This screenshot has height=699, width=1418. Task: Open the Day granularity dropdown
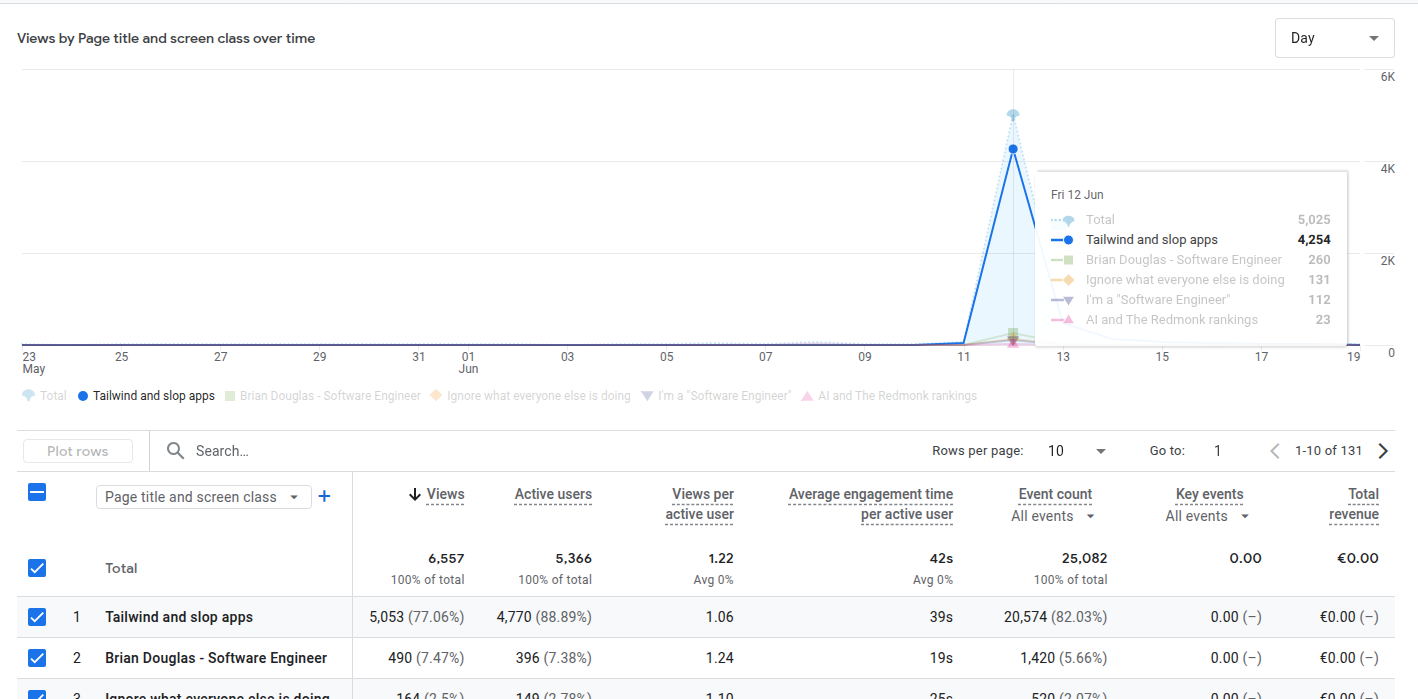pyautogui.click(x=1334, y=38)
